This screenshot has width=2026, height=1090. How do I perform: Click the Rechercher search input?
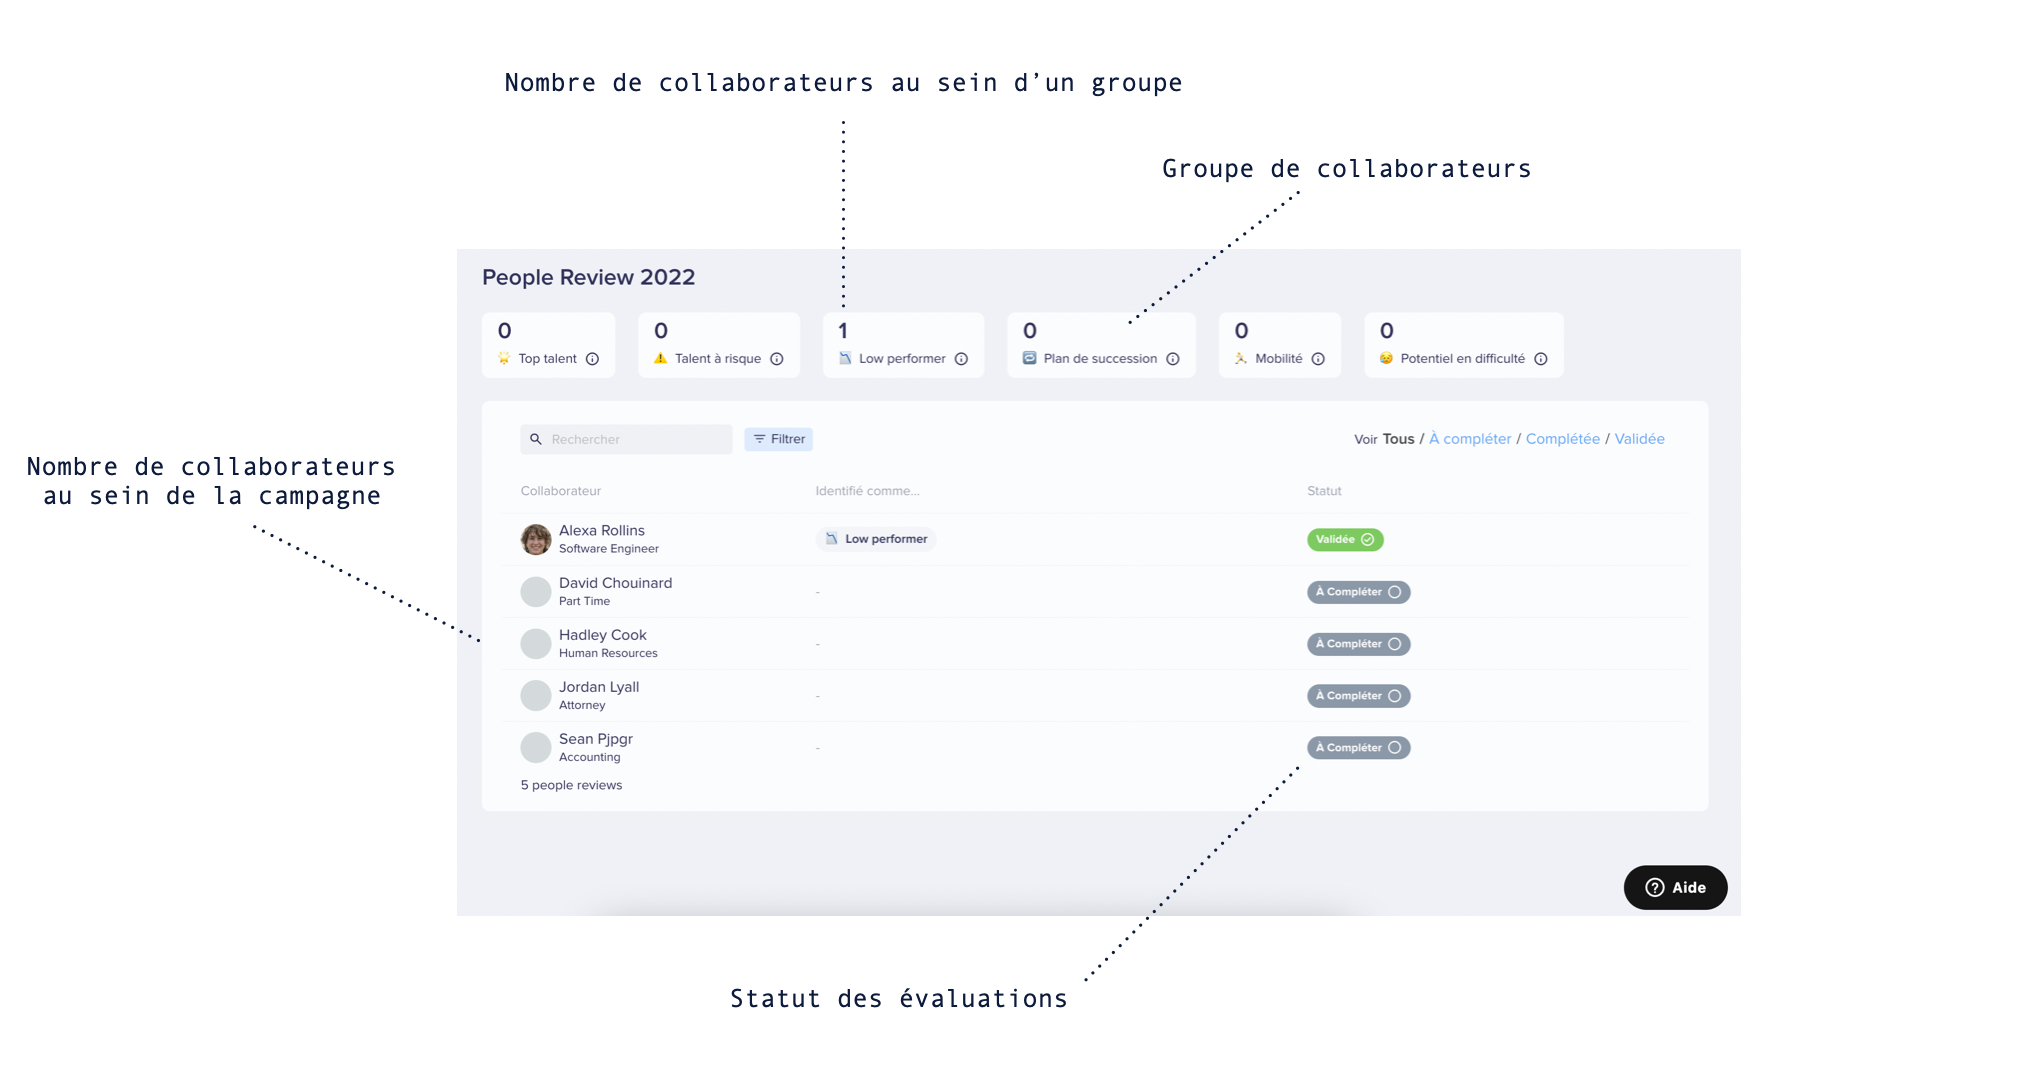pos(626,439)
